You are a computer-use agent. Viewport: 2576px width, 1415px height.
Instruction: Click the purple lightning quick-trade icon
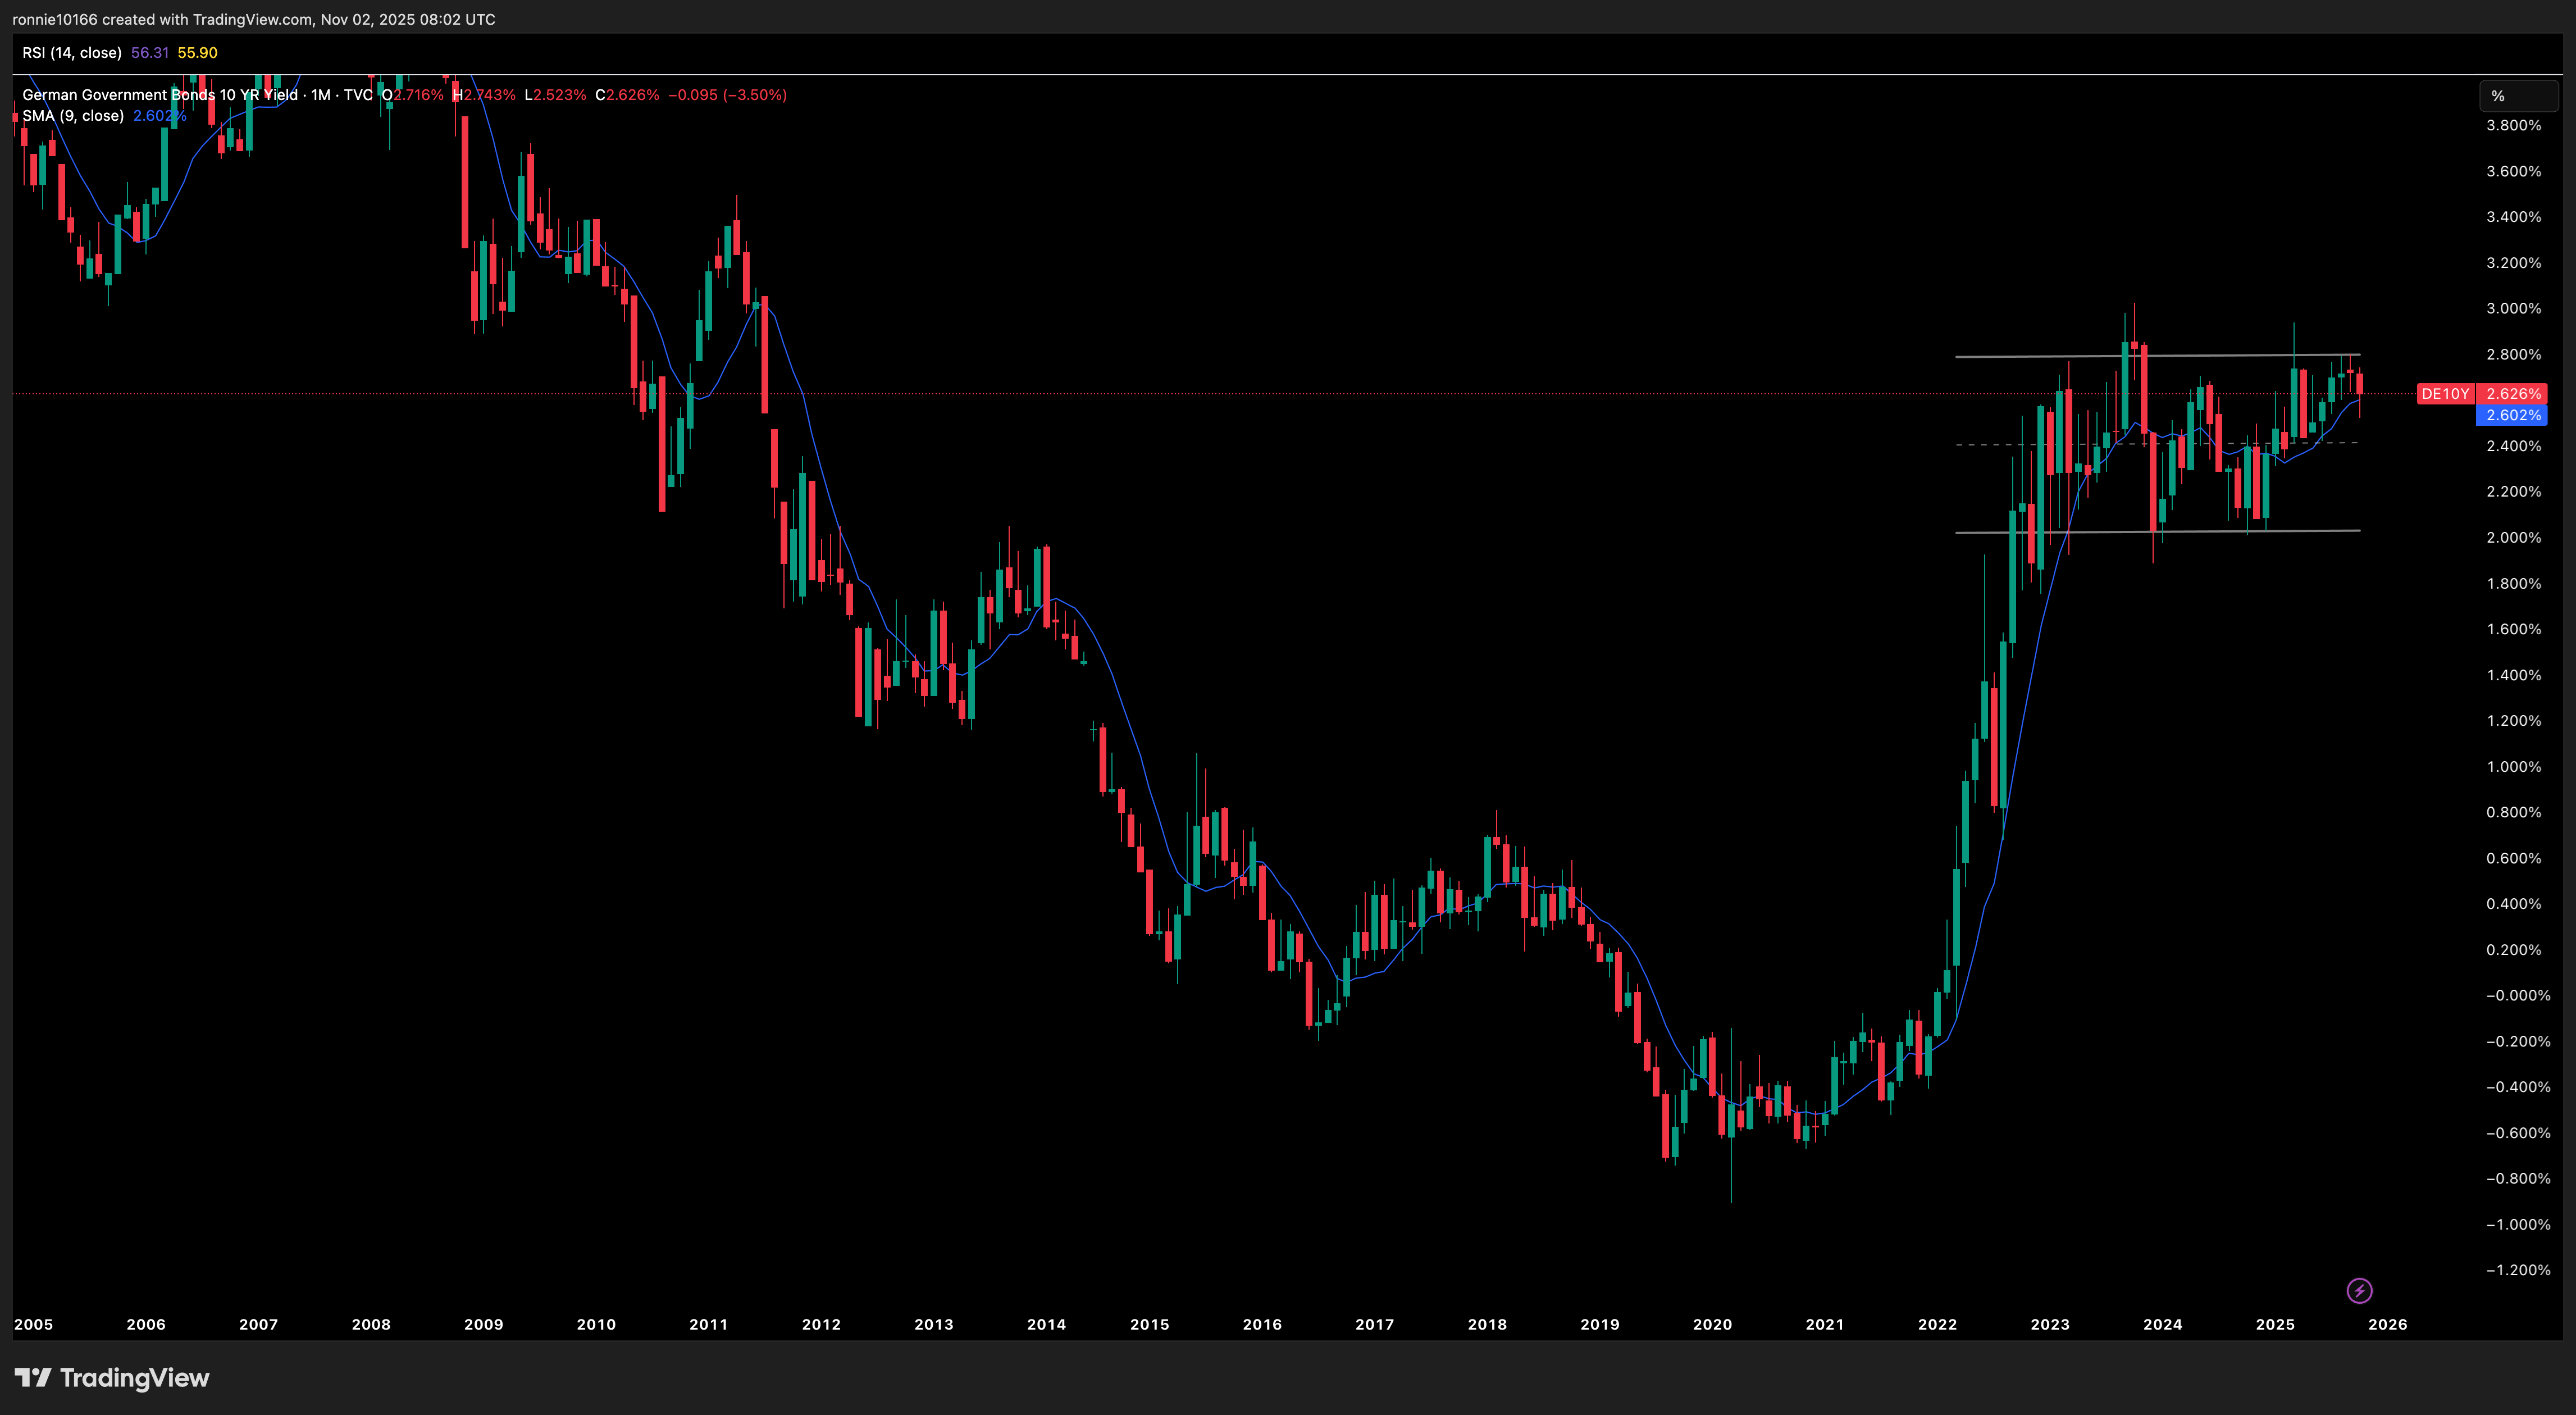pyautogui.click(x=2360, y=1290)
